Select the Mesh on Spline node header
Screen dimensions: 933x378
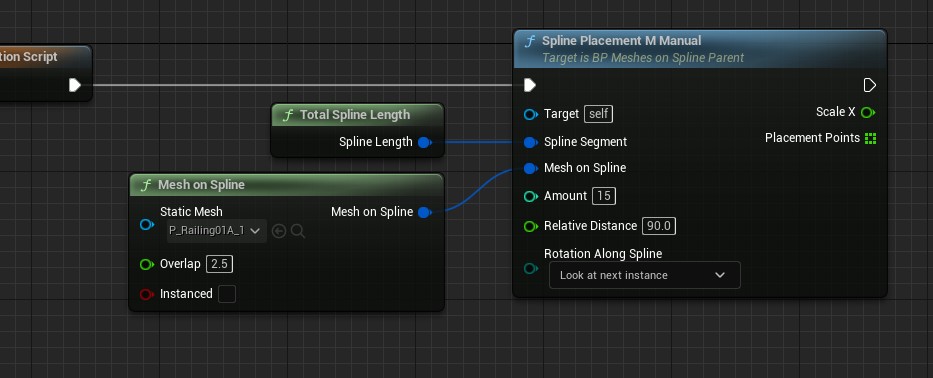point(287,185)
